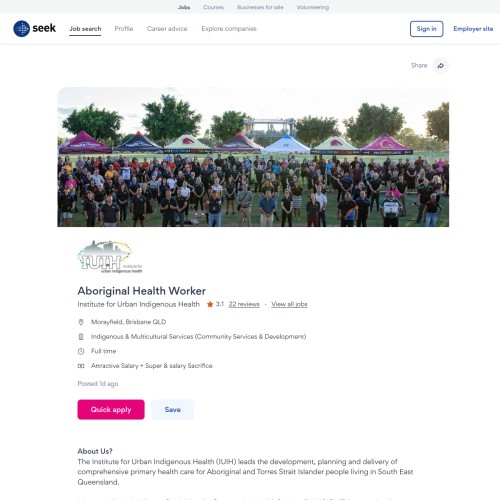
Task: Apply using the Quick apply button
Action: [x=111, y=409]
